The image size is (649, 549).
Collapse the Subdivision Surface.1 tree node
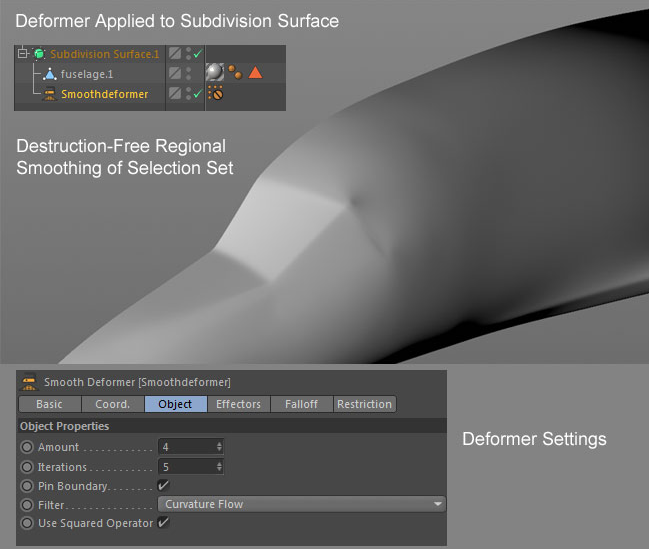click(x=22, y=54)
